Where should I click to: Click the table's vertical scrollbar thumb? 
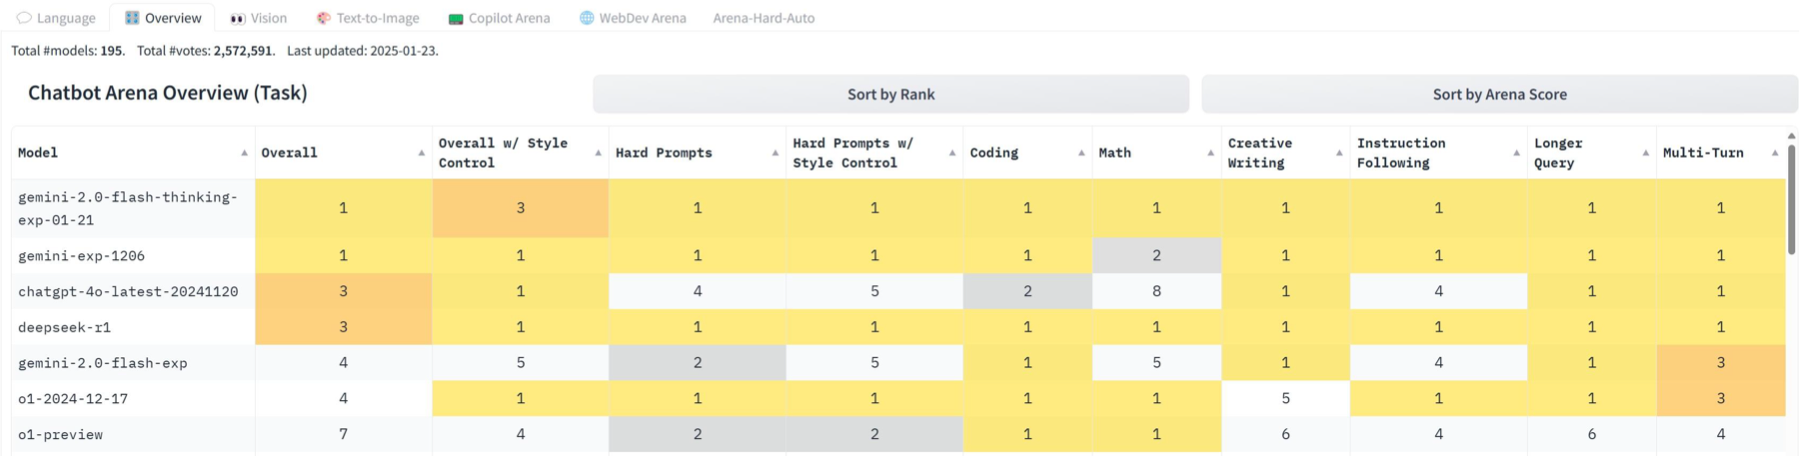(1791, 200)
